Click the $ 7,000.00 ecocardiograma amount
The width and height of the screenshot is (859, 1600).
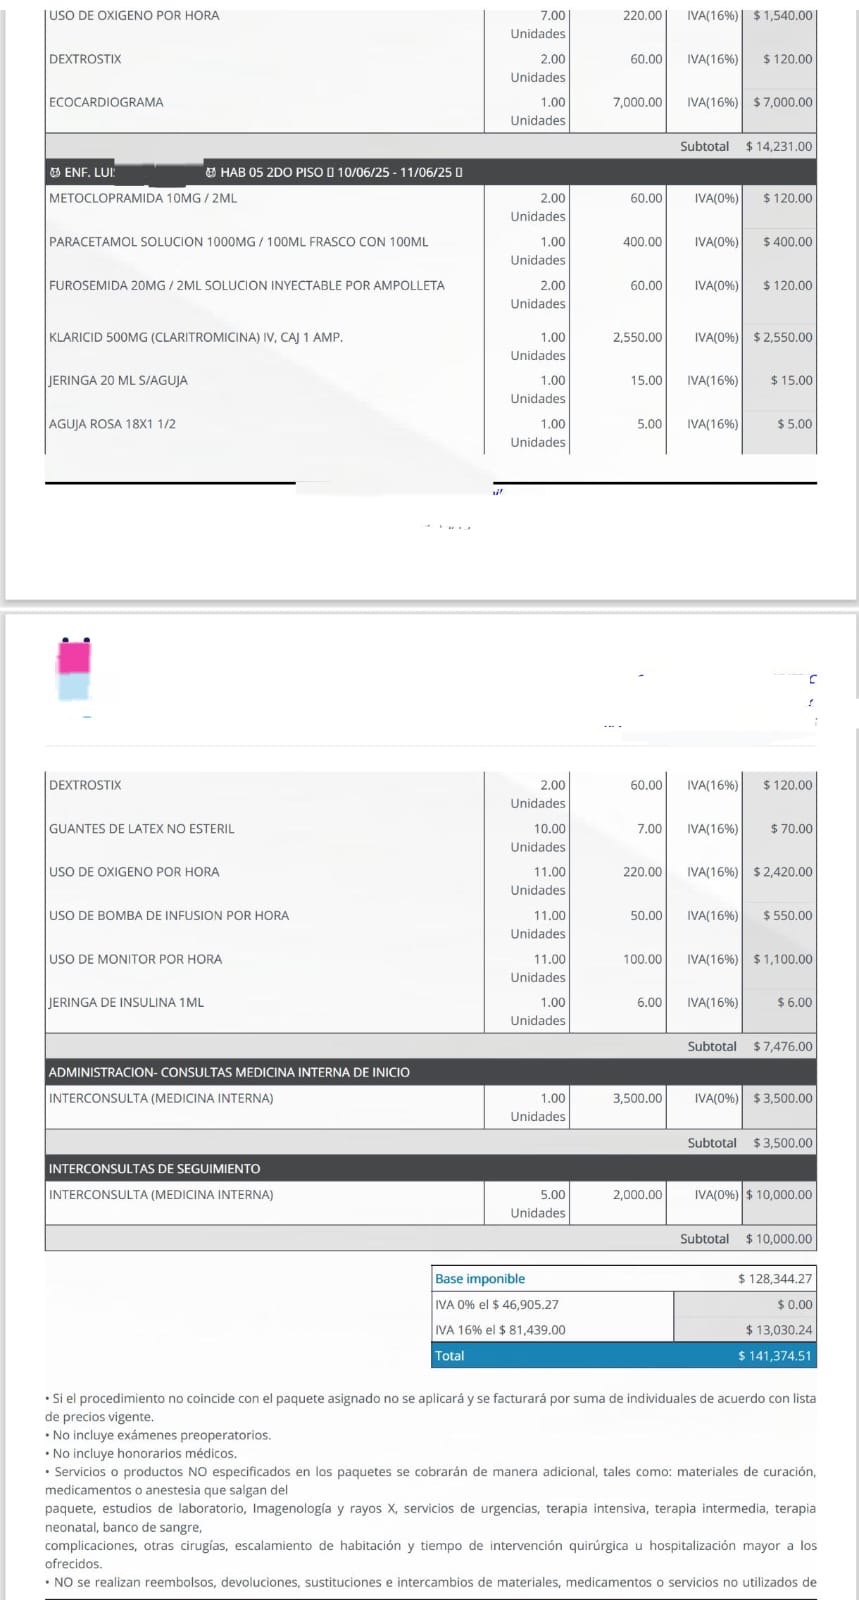click(783, 102)
